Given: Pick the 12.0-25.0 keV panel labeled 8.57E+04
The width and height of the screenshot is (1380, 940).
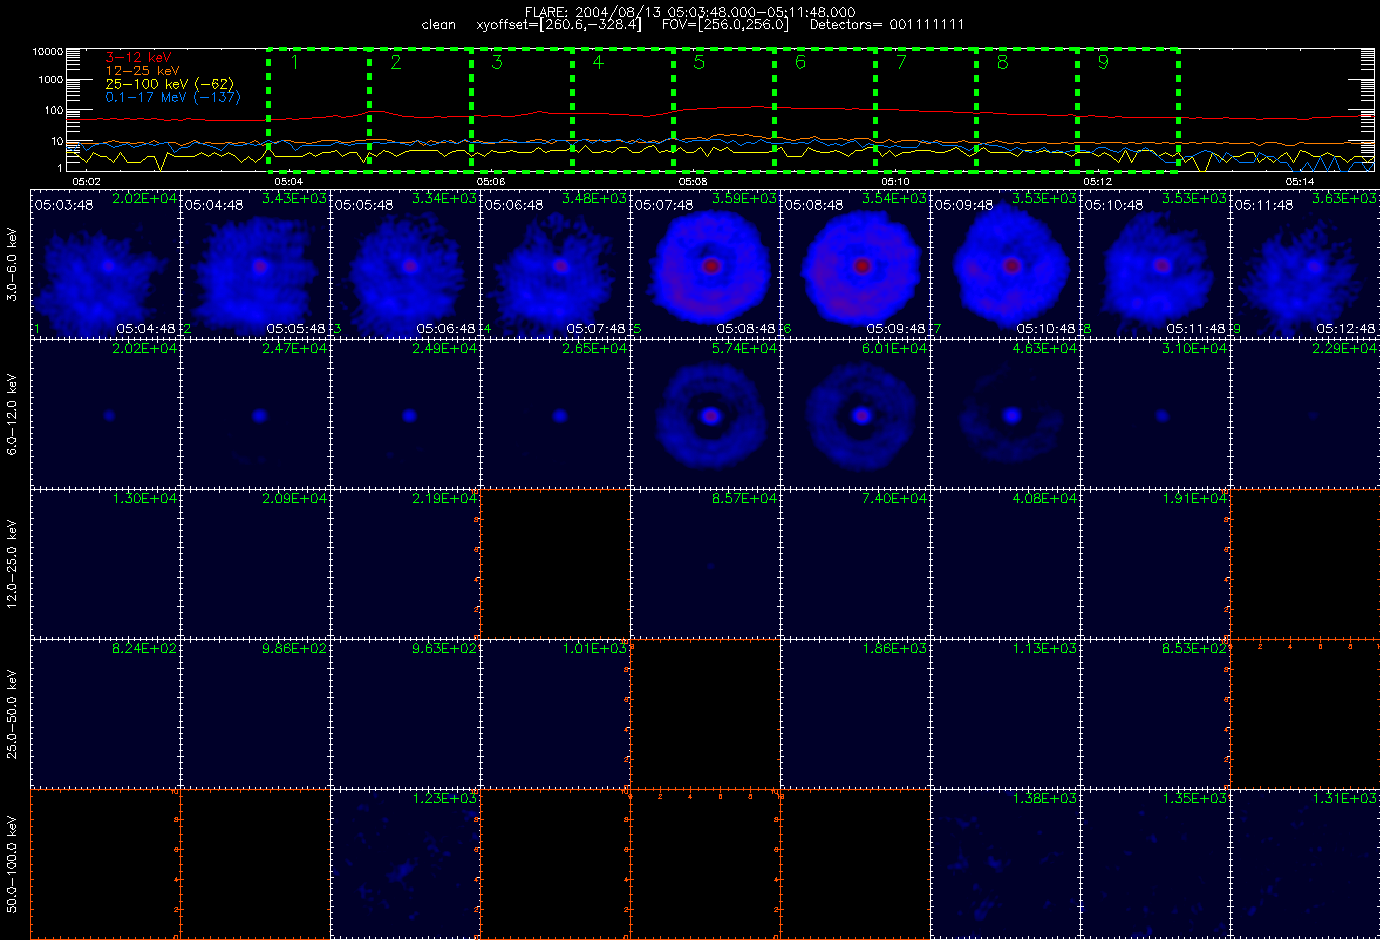Looking at the screenshot, I should [x=705, y=563].
